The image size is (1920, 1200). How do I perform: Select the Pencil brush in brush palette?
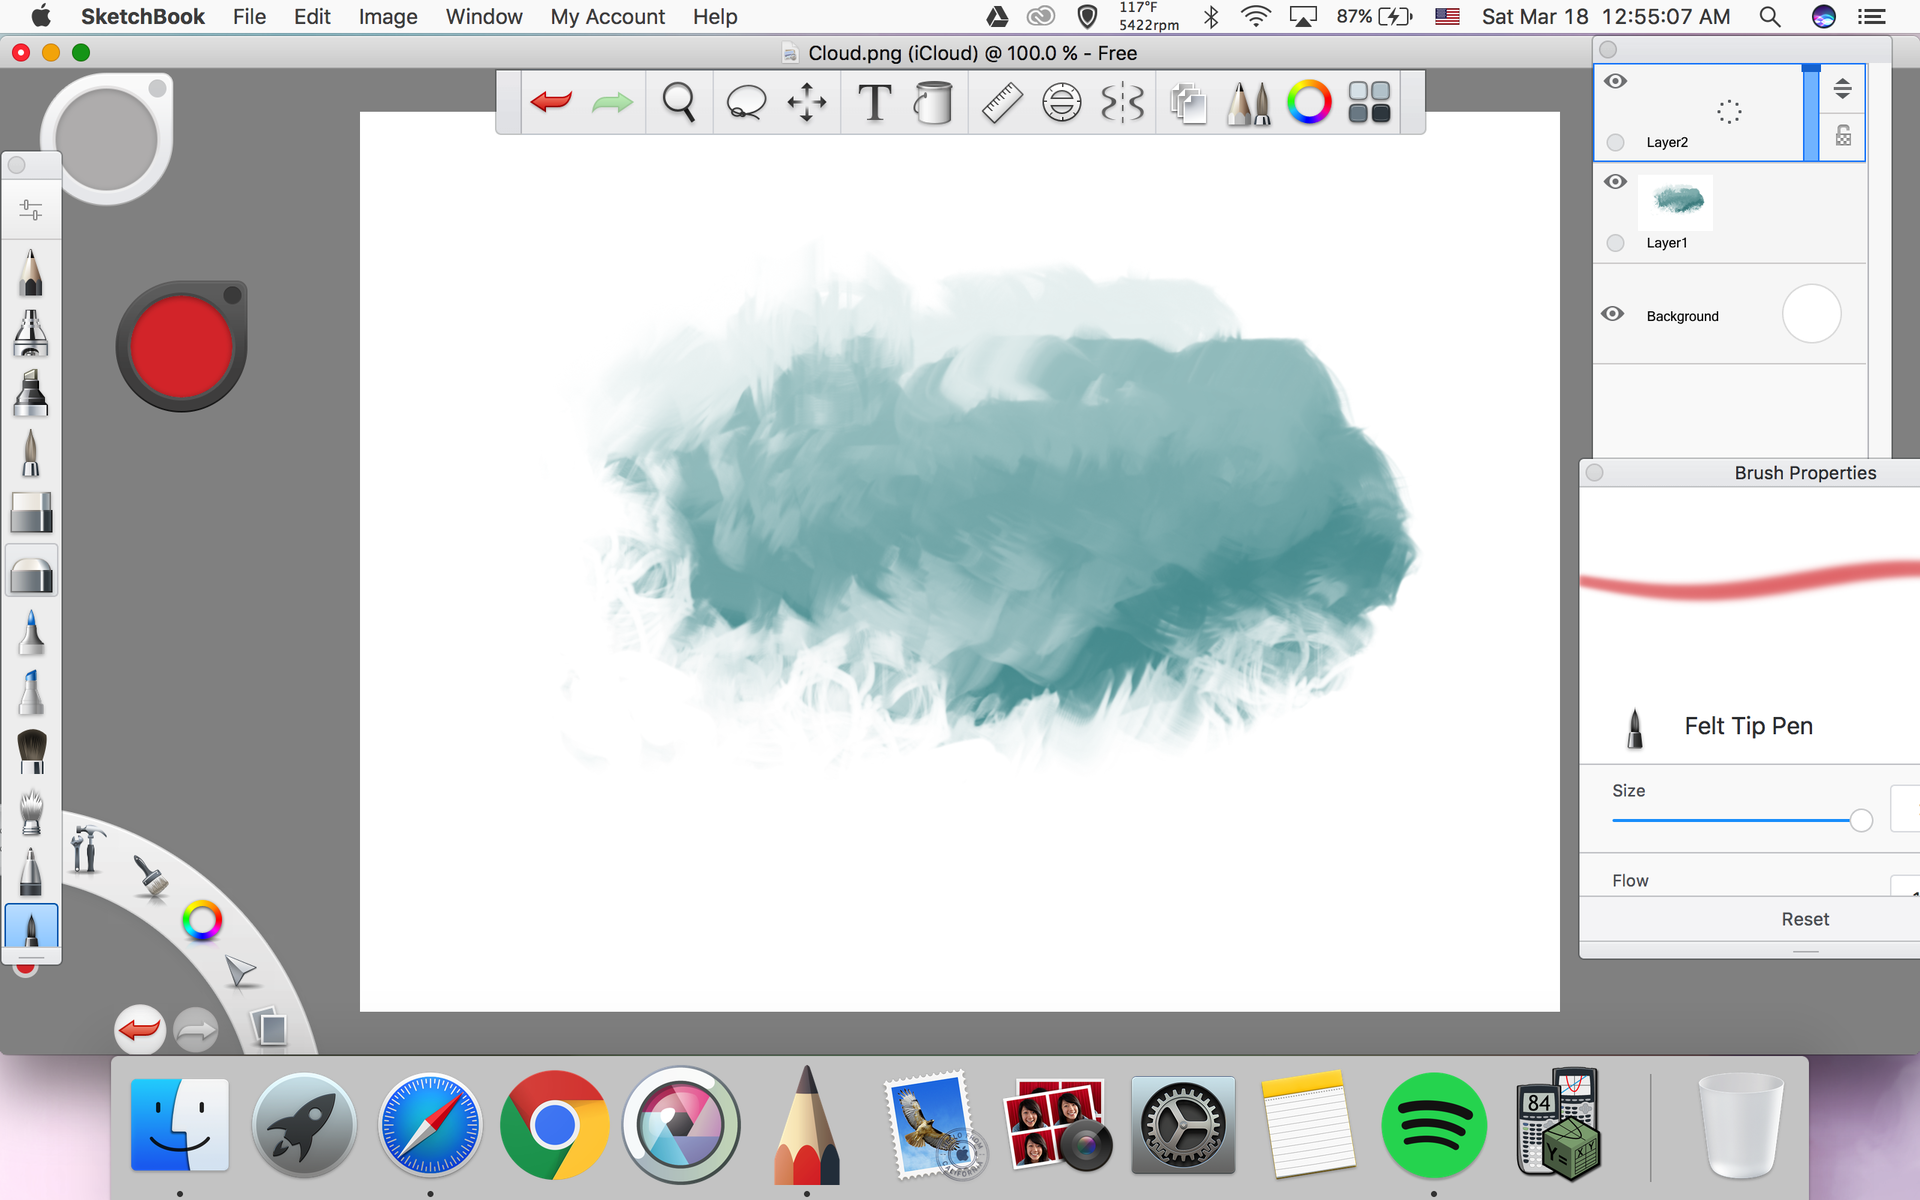point(31,273)
